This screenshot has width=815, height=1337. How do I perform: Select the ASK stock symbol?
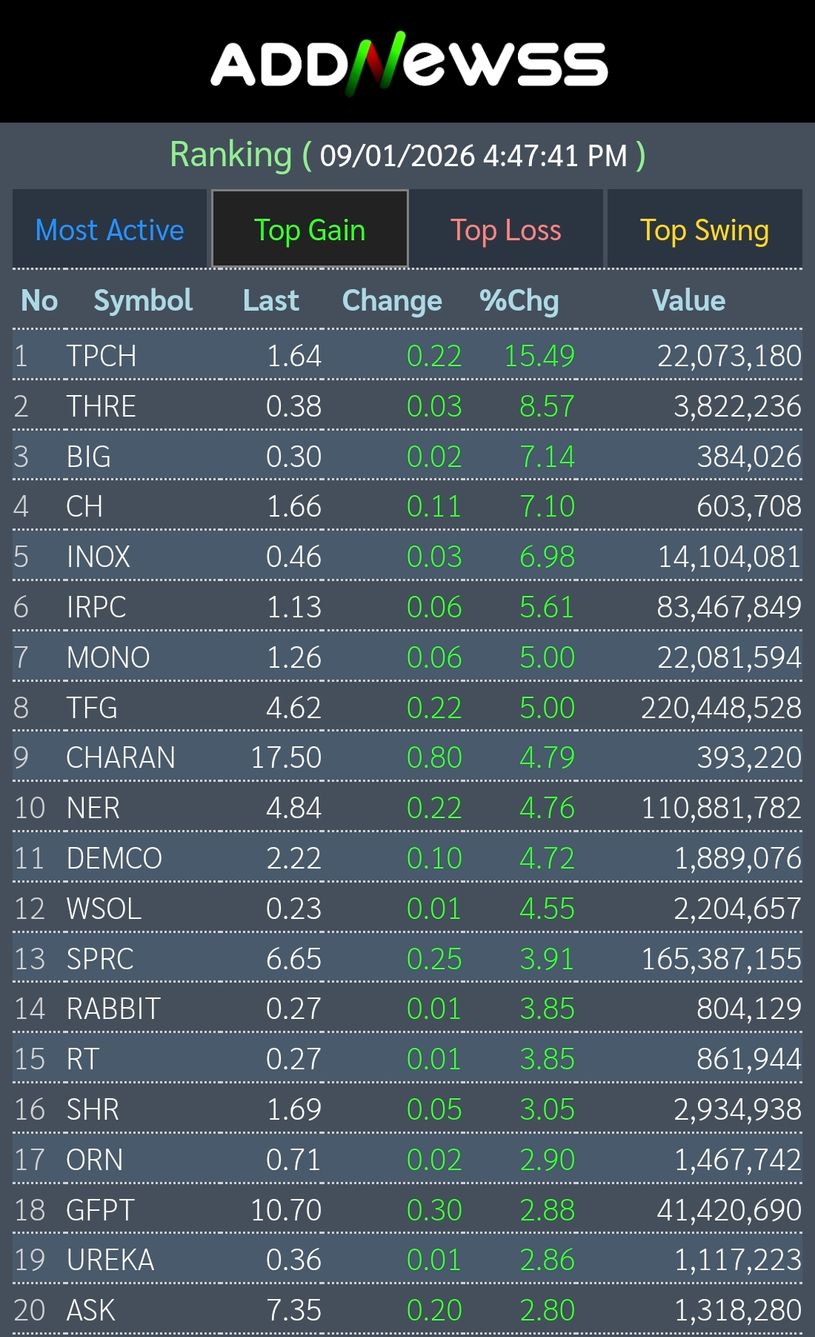pyautogui.click(x=91, y=1310)
